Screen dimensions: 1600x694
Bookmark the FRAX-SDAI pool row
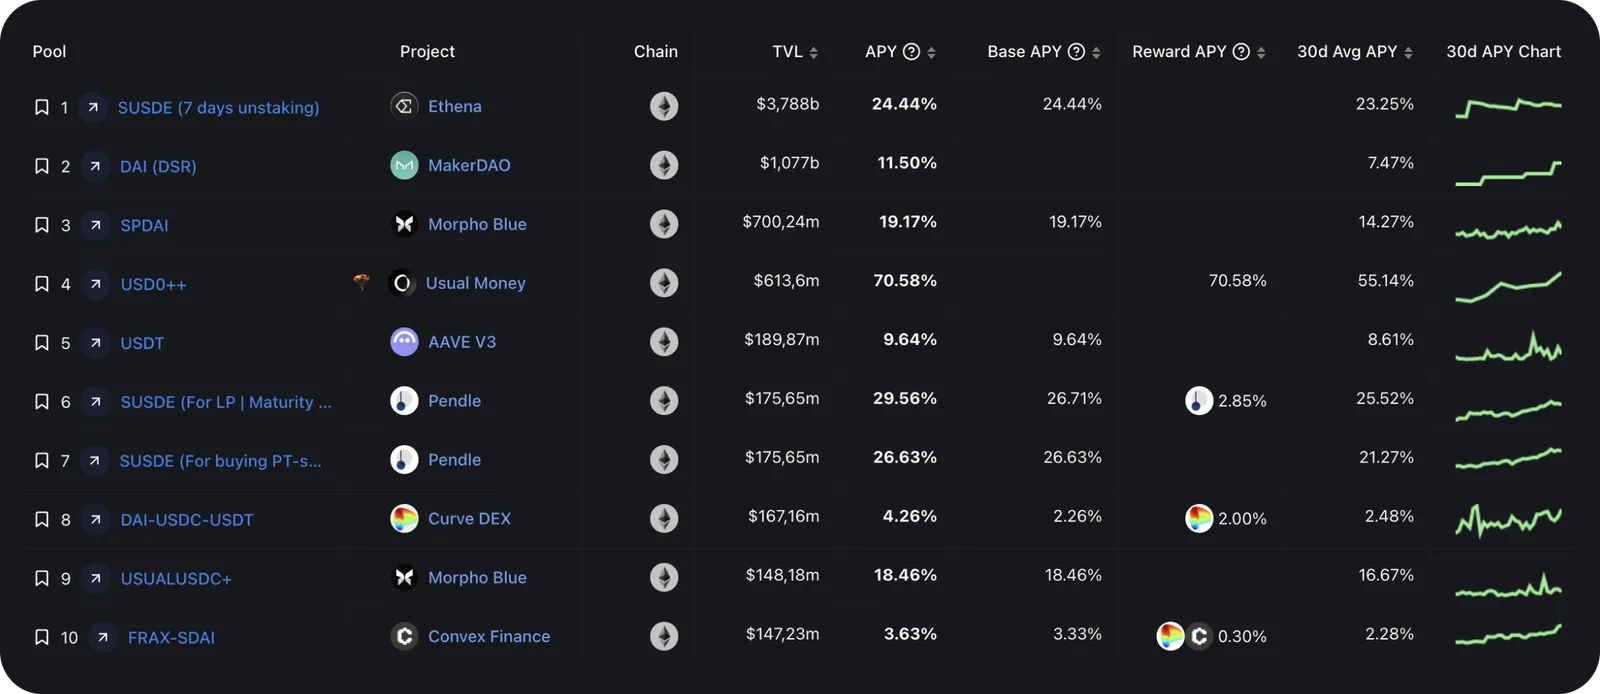(42, 637)
